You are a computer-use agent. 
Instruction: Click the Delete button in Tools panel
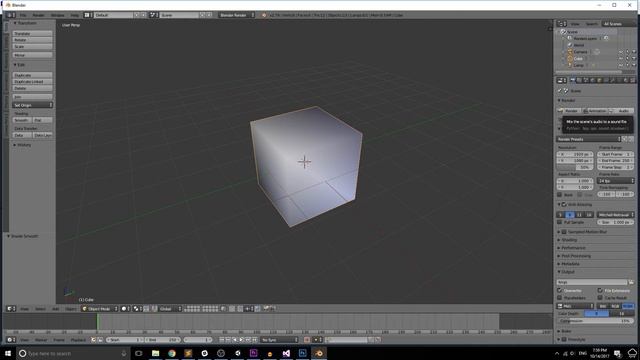pyautogui.click(x=33, y=88)
